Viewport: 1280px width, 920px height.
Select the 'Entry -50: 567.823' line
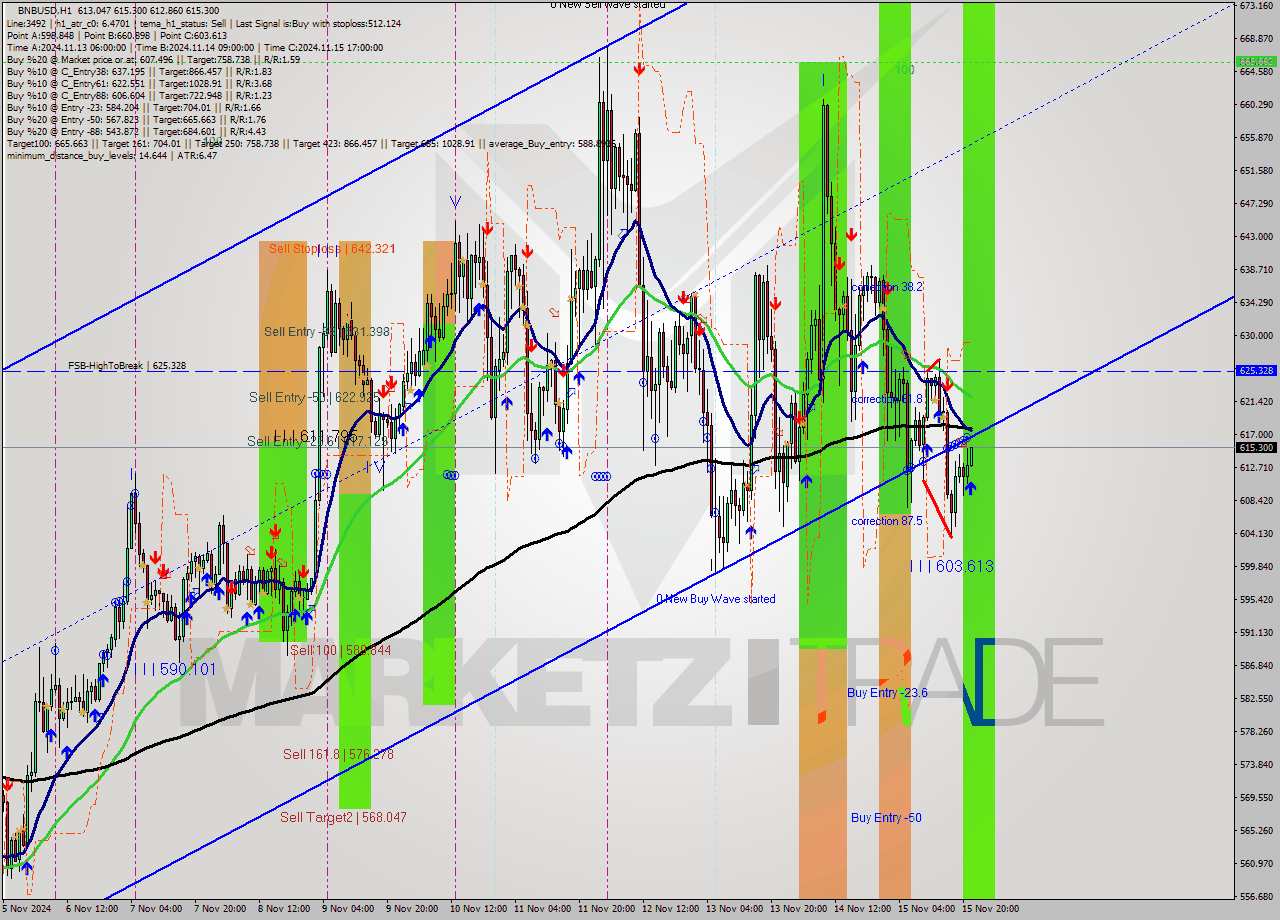136,119
